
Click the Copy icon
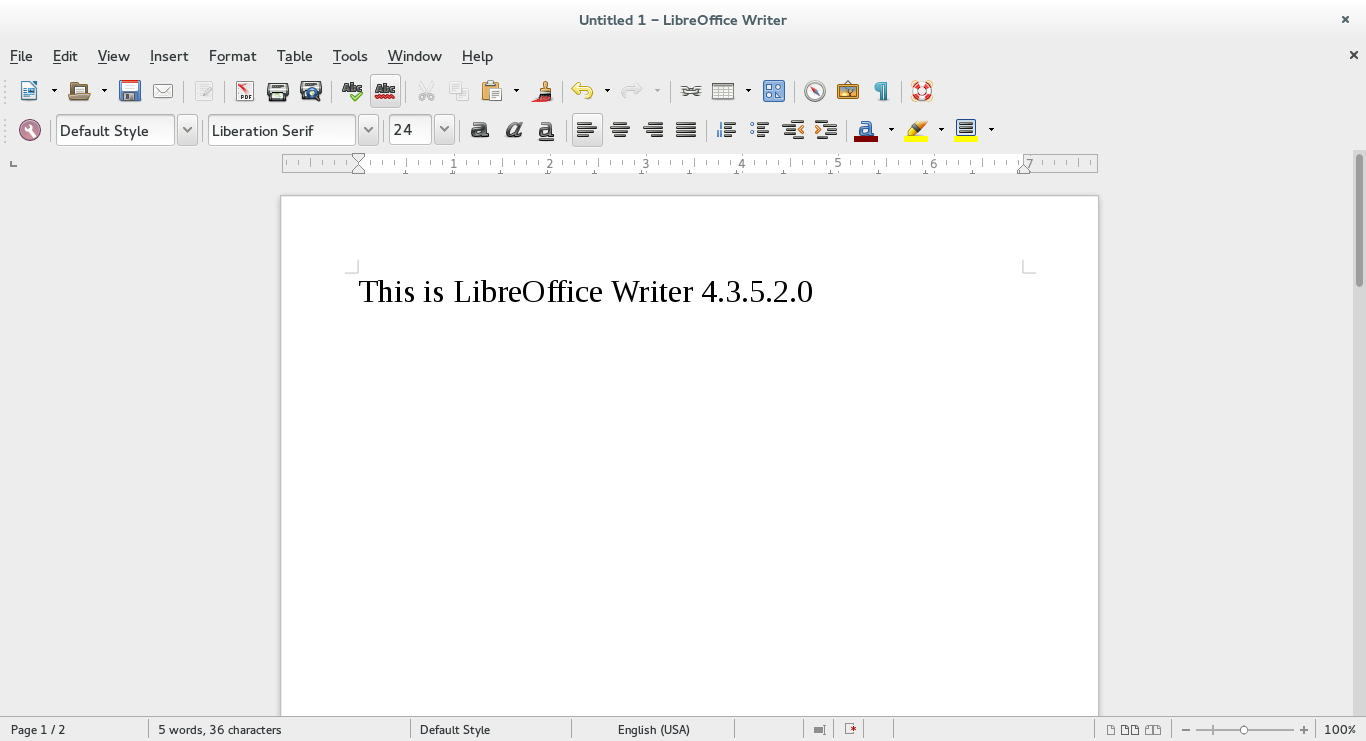pyautogui.click(x=459, y=91)
